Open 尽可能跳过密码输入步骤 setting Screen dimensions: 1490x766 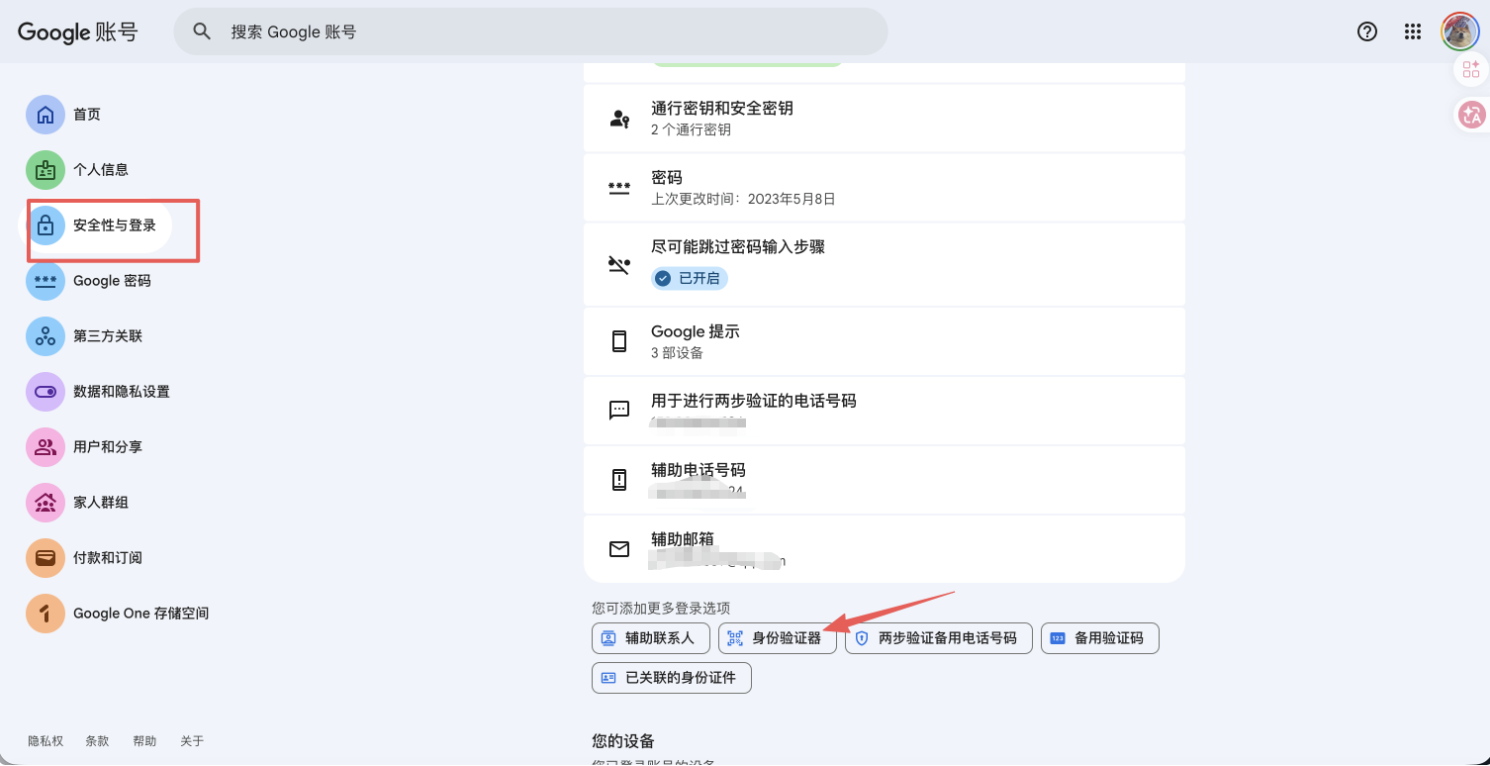[884, 264]
